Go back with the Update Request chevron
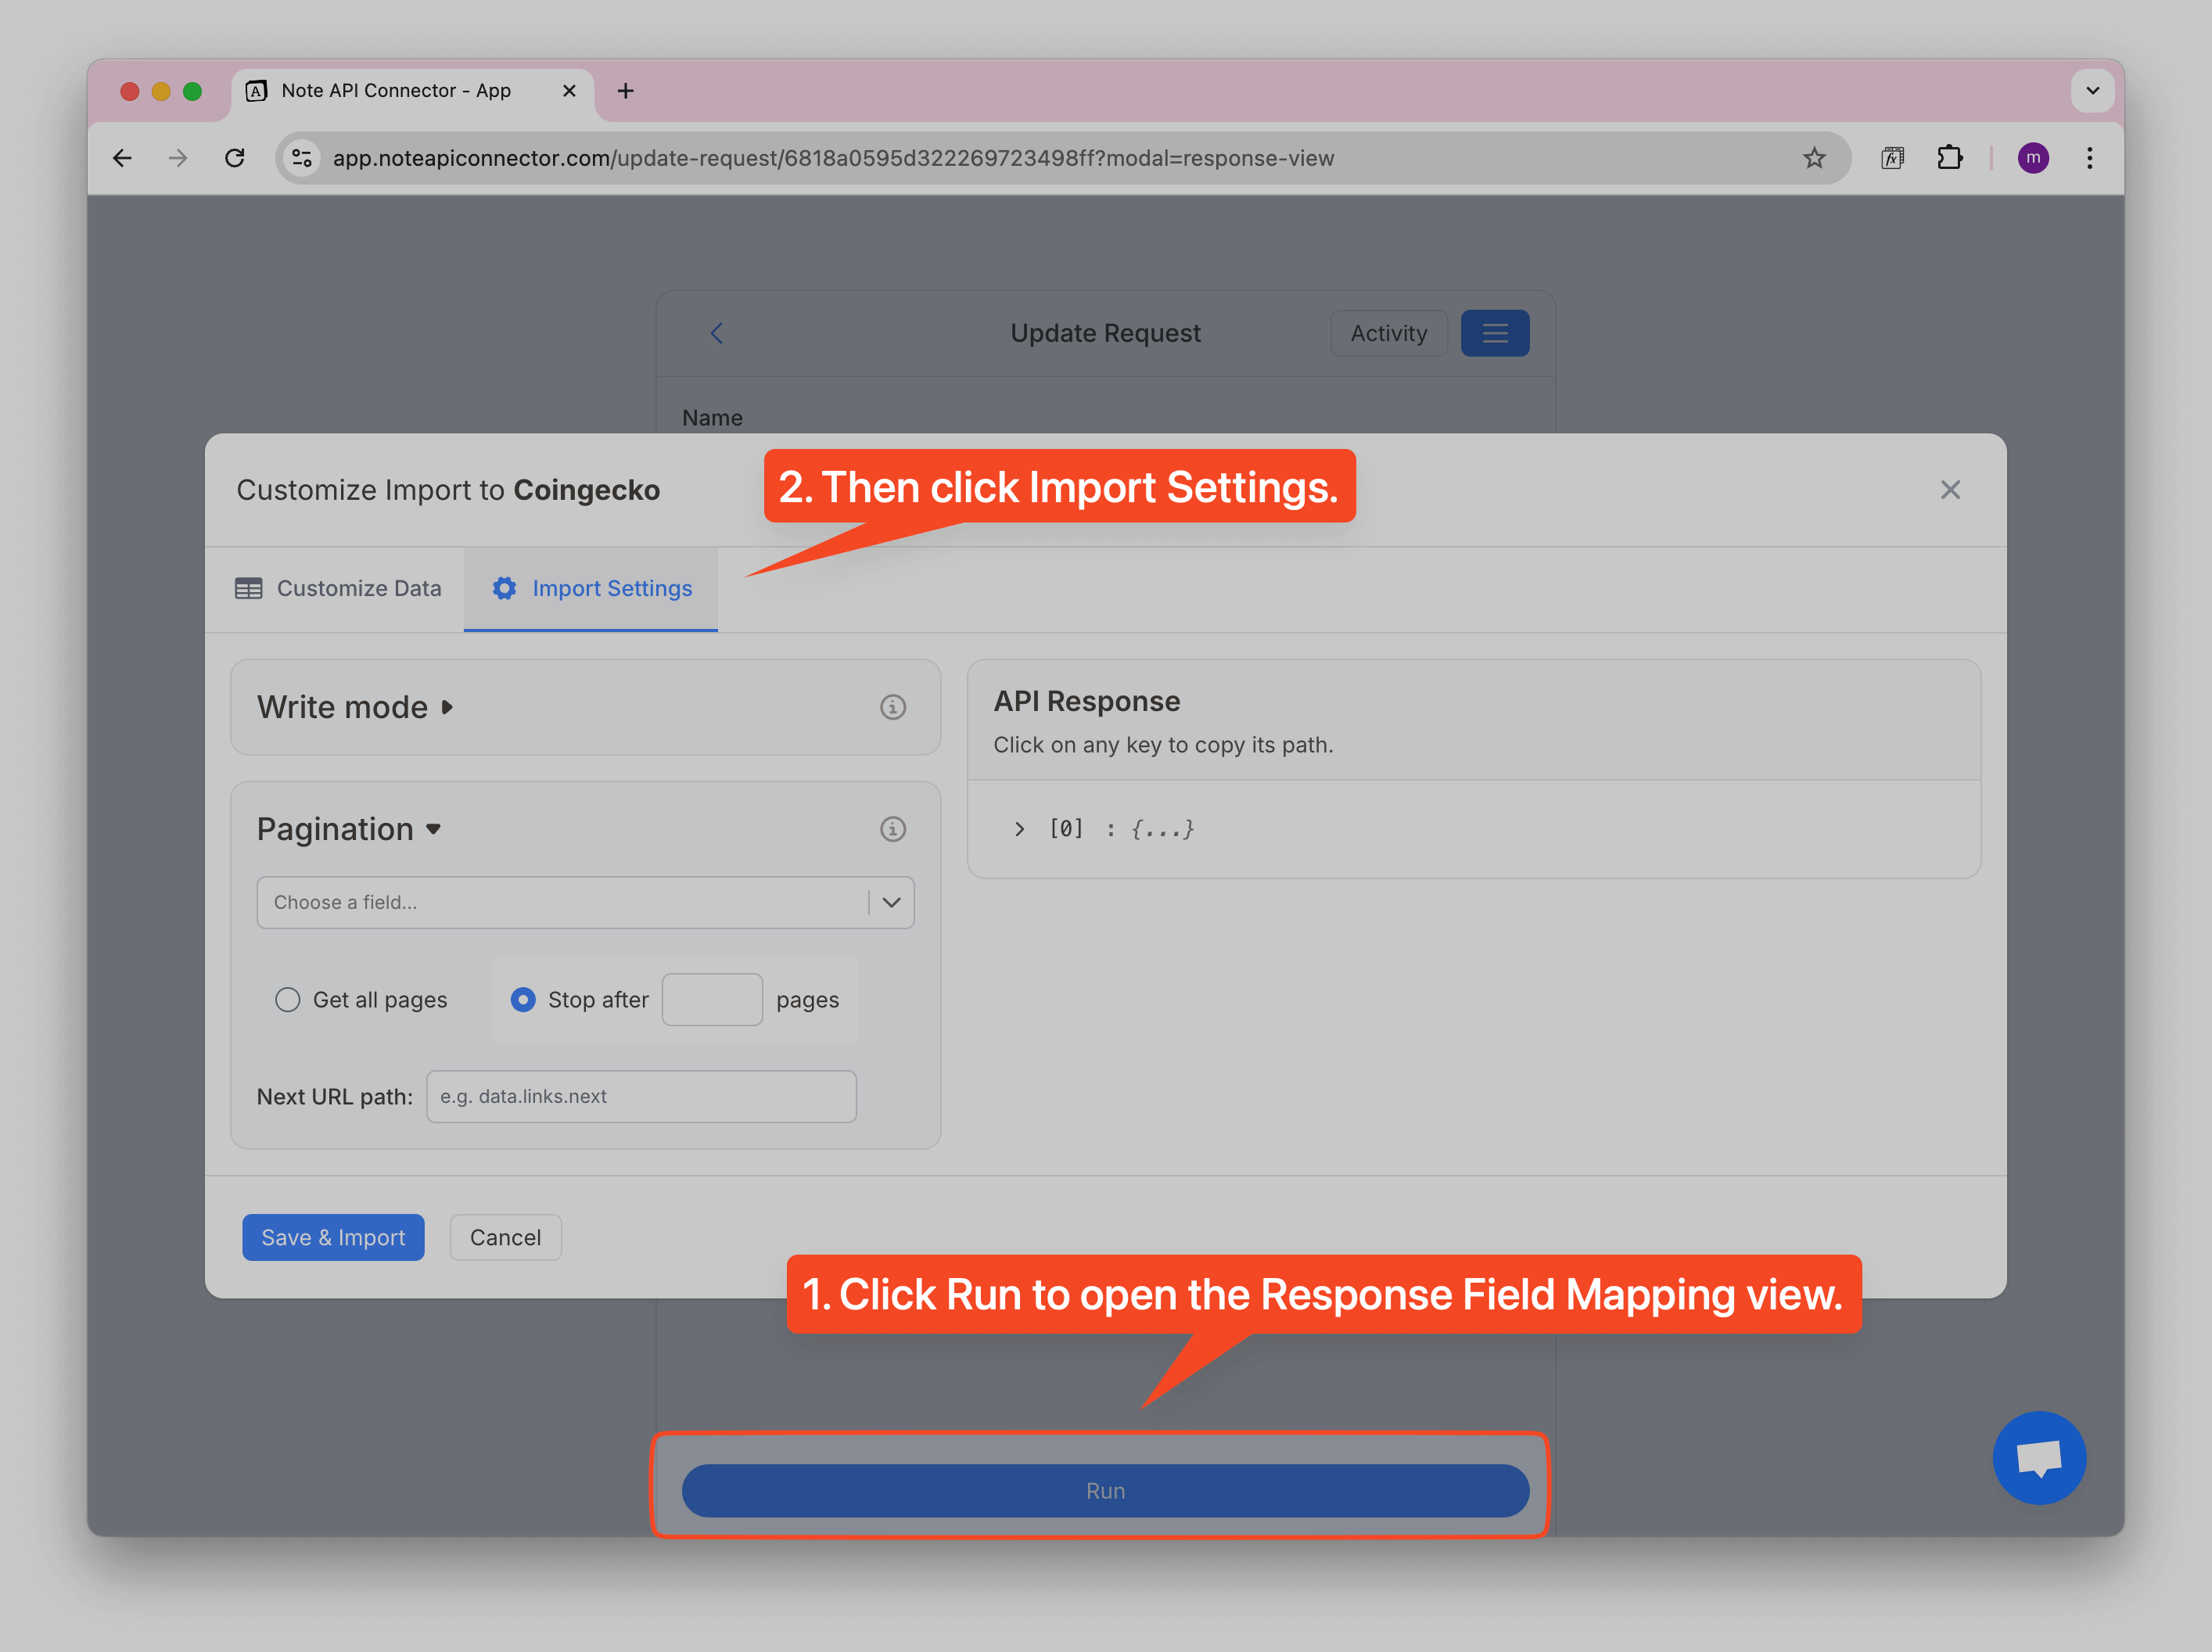The width and height of the screenshot is (2212, 1652). coord(716,333)
